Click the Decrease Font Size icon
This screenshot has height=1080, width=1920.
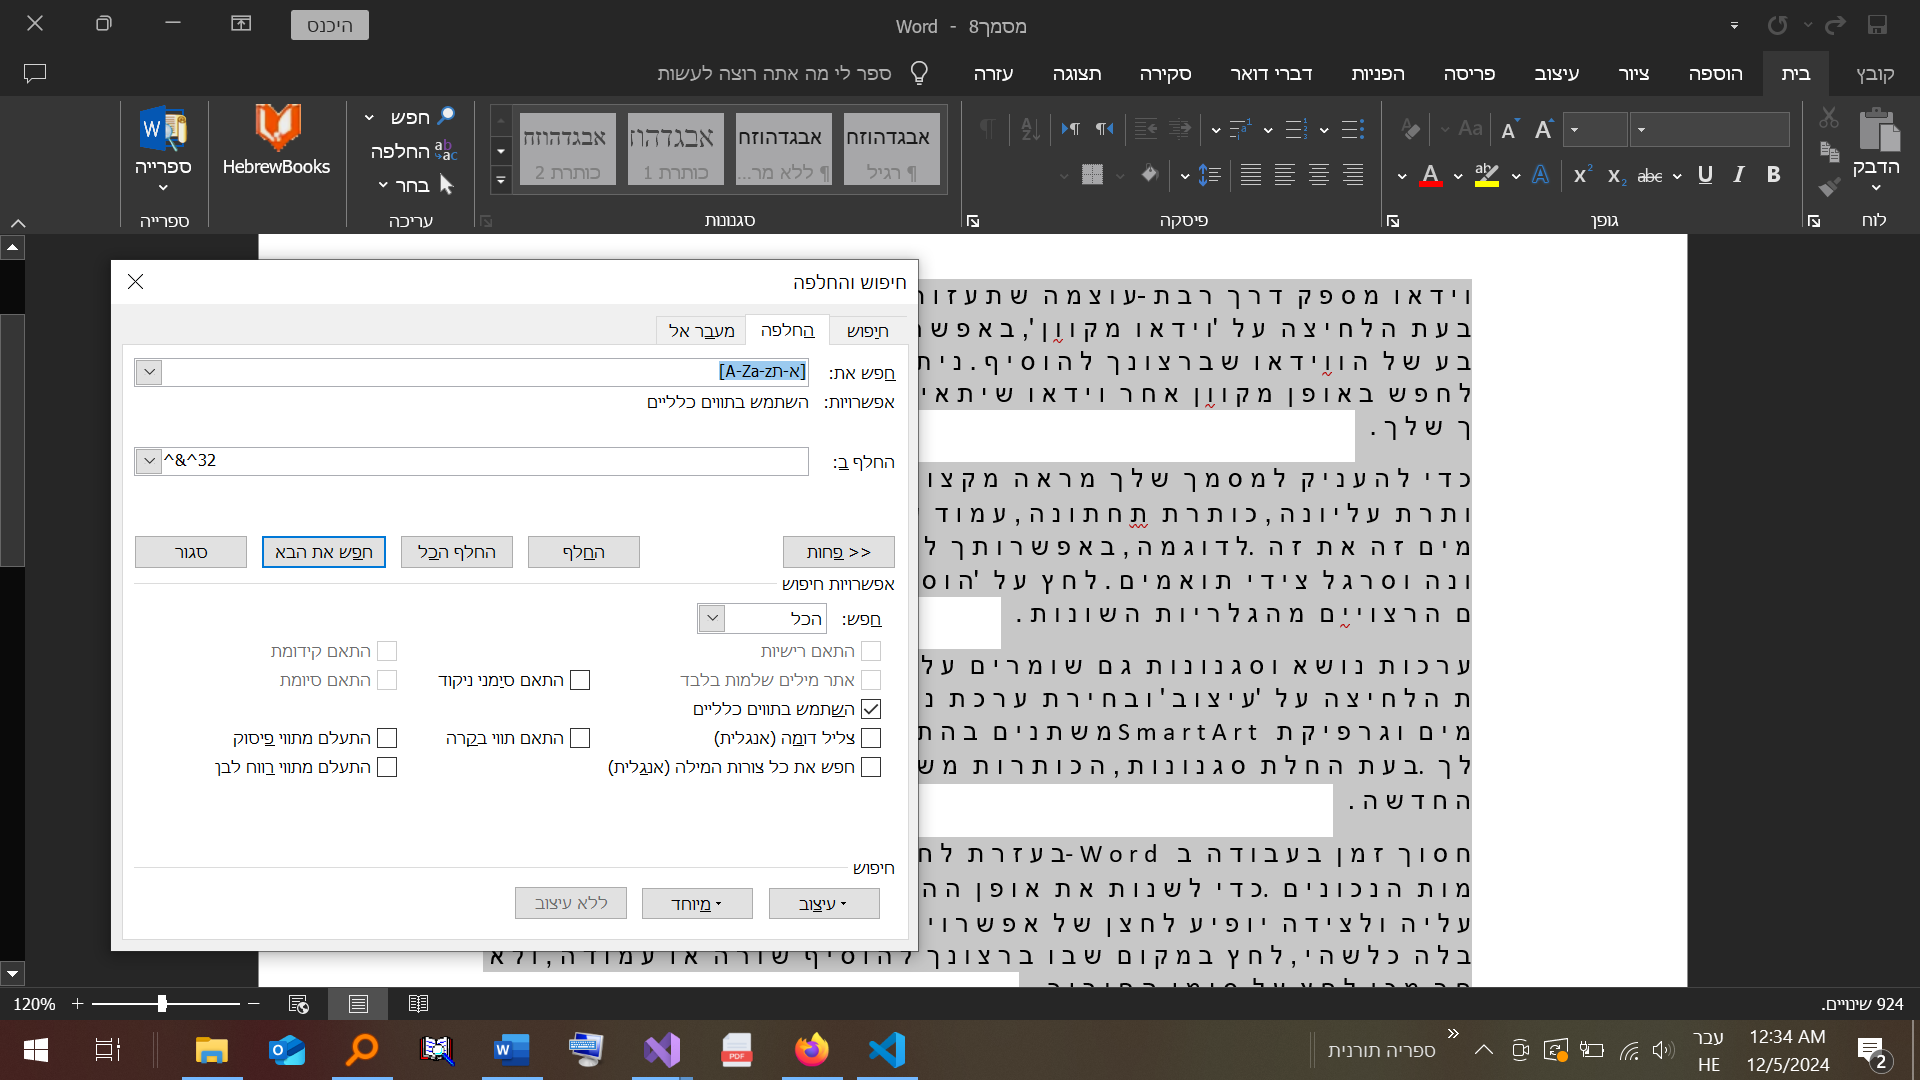[x=1509, y=129]
